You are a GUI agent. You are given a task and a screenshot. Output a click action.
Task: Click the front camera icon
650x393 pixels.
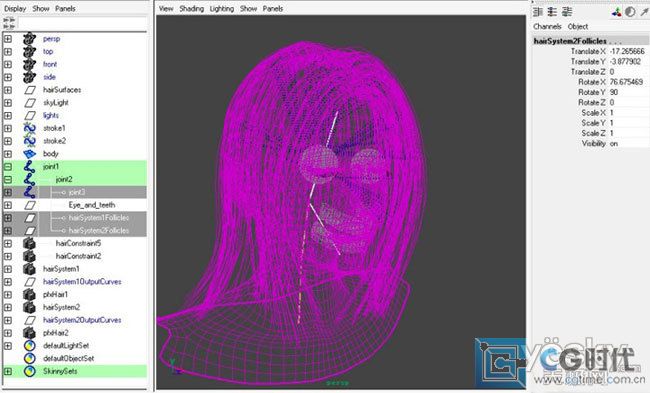[x=29, y=64]
